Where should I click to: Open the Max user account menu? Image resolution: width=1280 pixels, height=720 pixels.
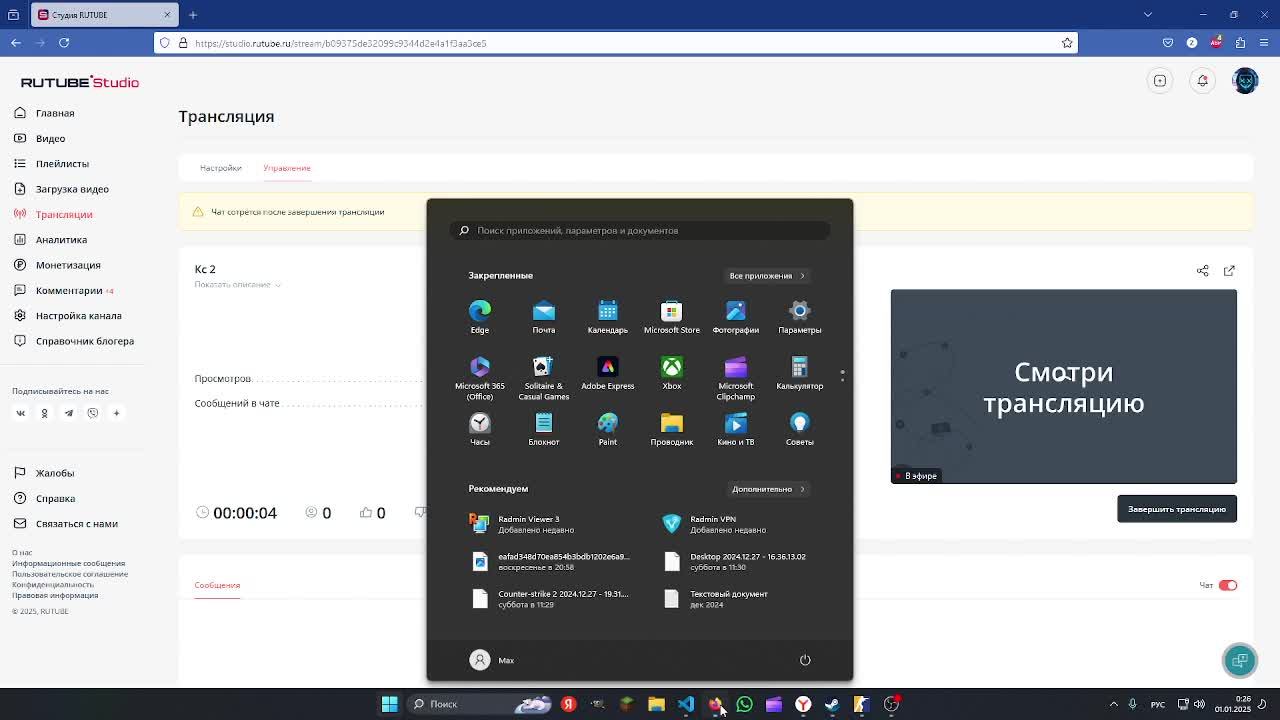(x=492, y=660)
